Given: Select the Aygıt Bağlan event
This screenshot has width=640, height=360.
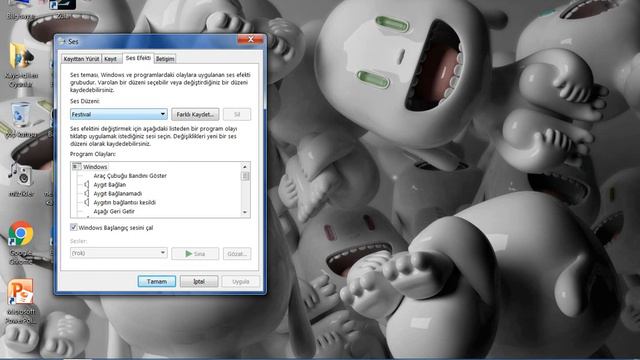Looking at the screenshot, I should click(x=109, y=184).
